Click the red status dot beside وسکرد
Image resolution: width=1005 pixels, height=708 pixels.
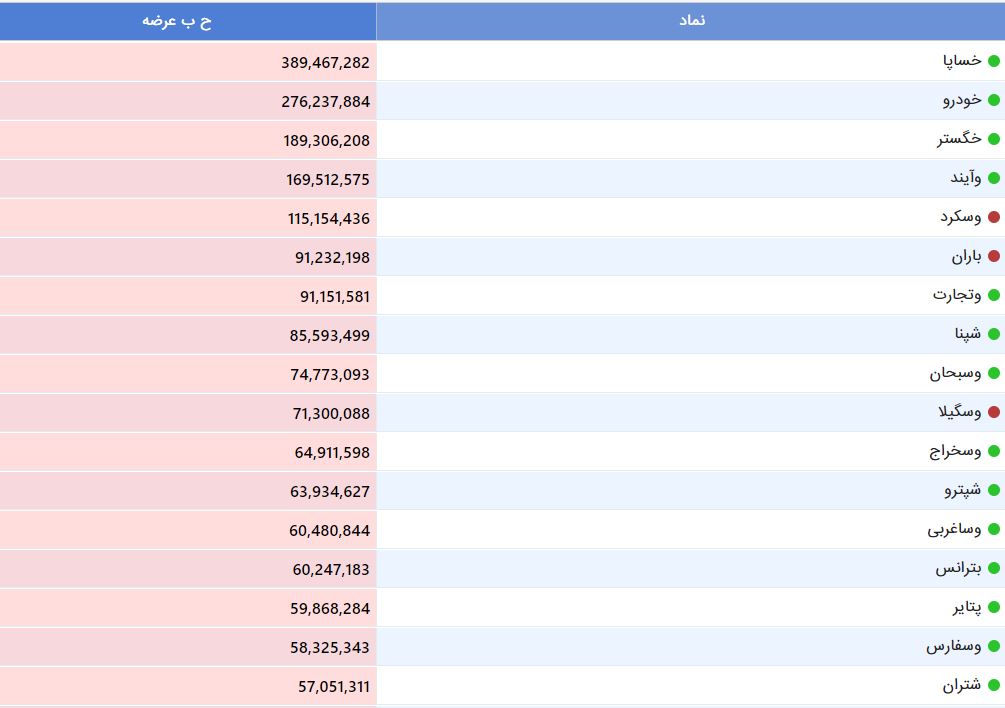(x=994, y=217)
